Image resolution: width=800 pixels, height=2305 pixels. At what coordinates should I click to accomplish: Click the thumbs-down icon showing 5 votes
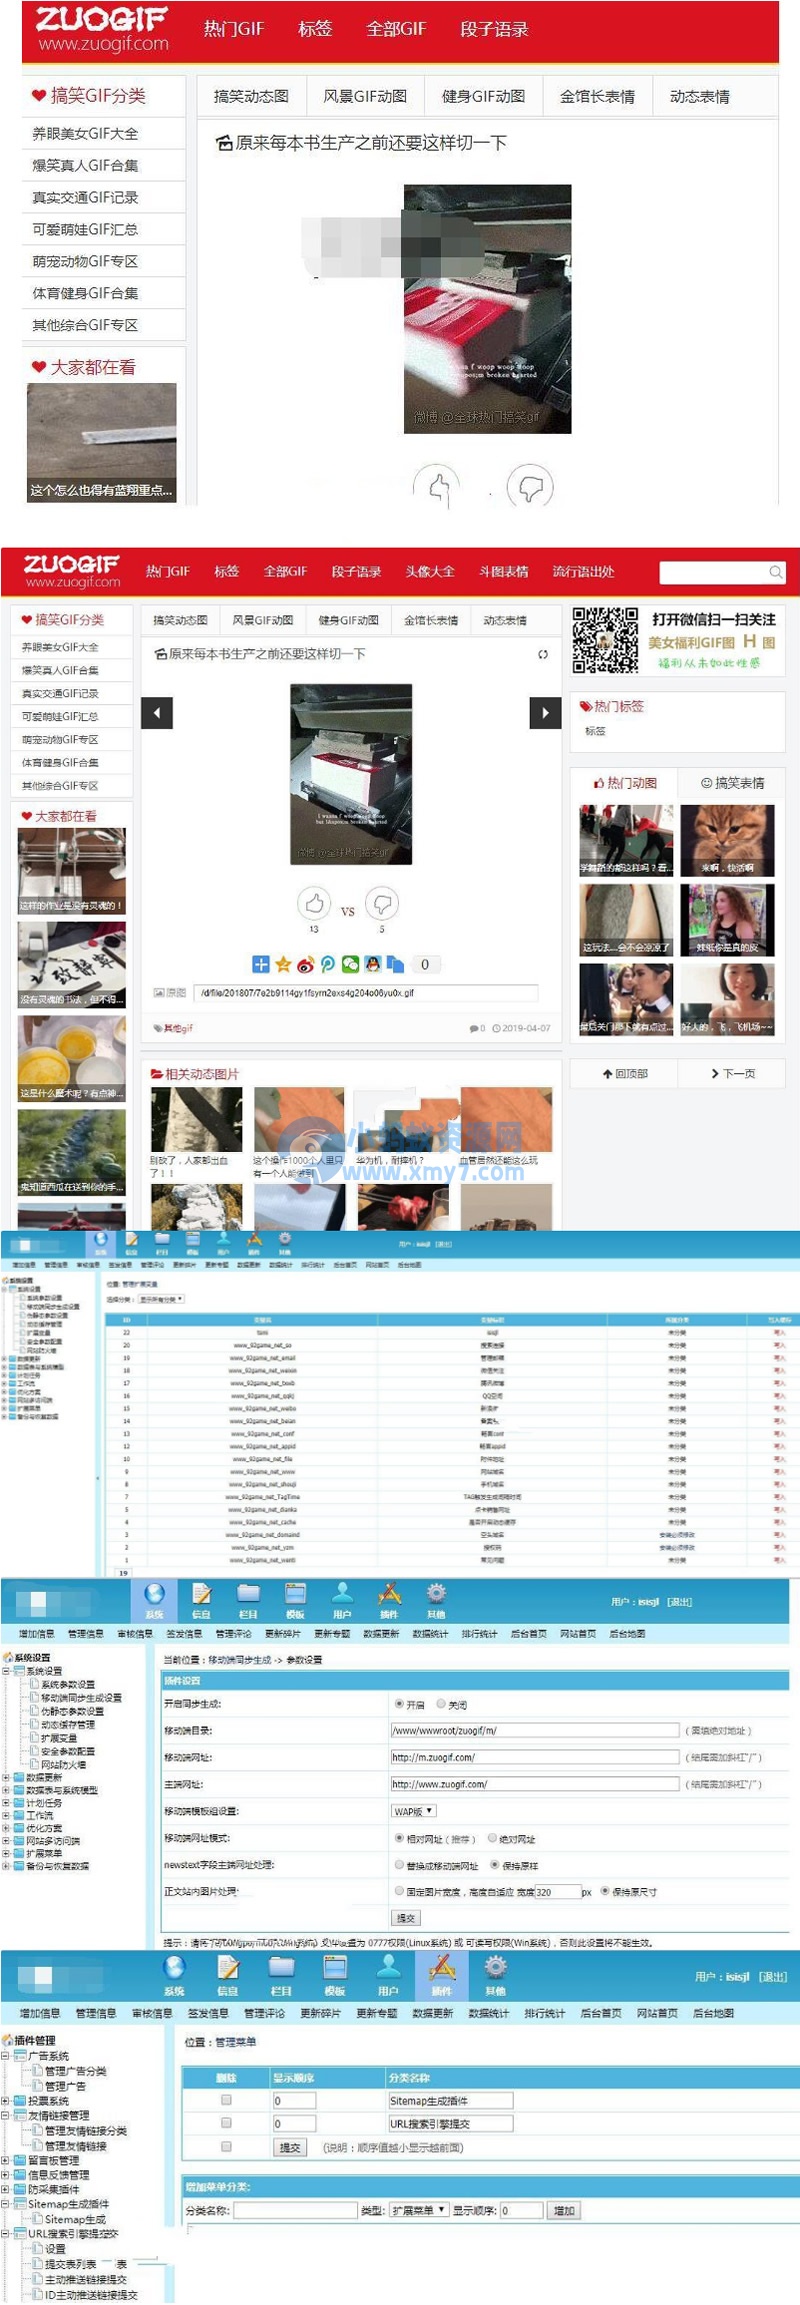click(382, 903)
